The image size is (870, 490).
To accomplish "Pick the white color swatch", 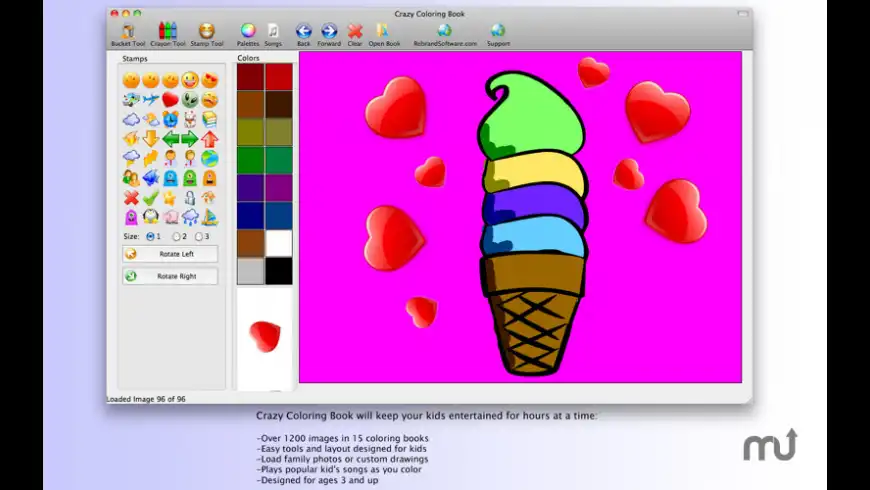I will pyautogui.click(x=278, y=243).
